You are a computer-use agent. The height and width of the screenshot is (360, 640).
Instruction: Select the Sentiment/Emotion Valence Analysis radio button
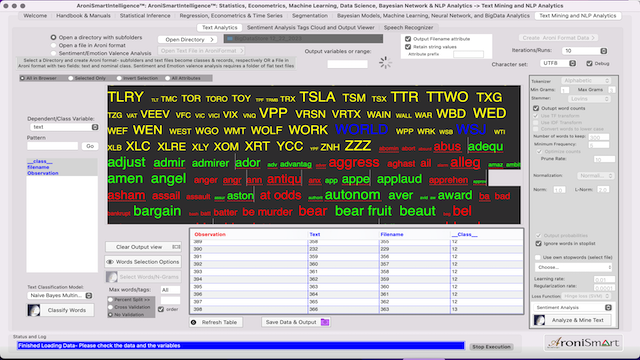[x=53, y=53]
